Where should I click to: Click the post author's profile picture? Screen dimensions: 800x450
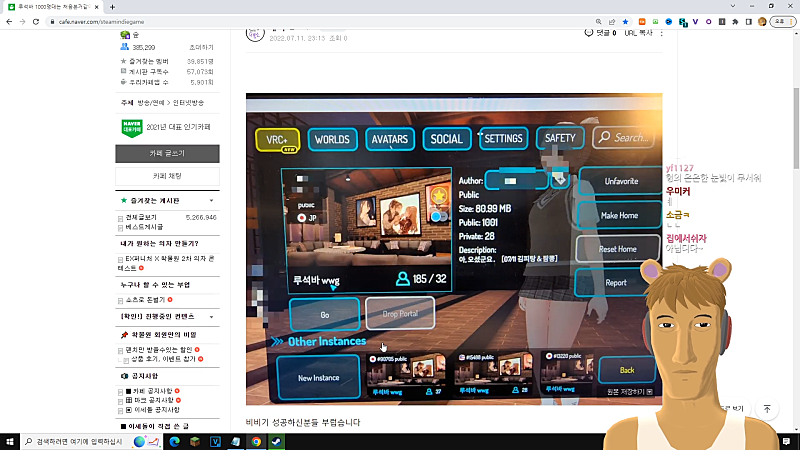(x=255, y=34)
